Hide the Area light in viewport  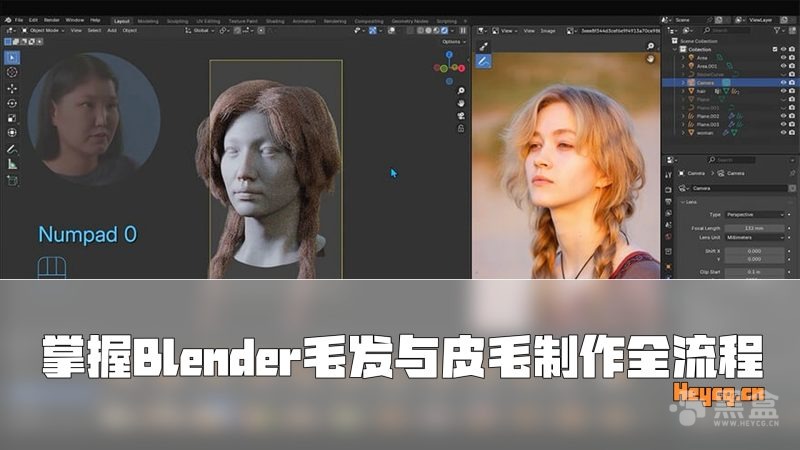tap(783, 58)
